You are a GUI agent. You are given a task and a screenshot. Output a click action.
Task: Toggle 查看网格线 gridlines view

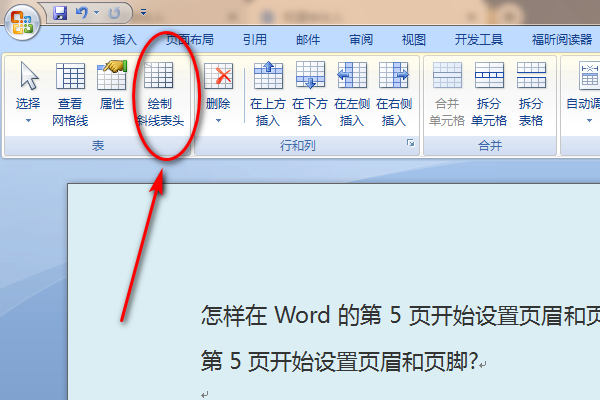point(70,94)
